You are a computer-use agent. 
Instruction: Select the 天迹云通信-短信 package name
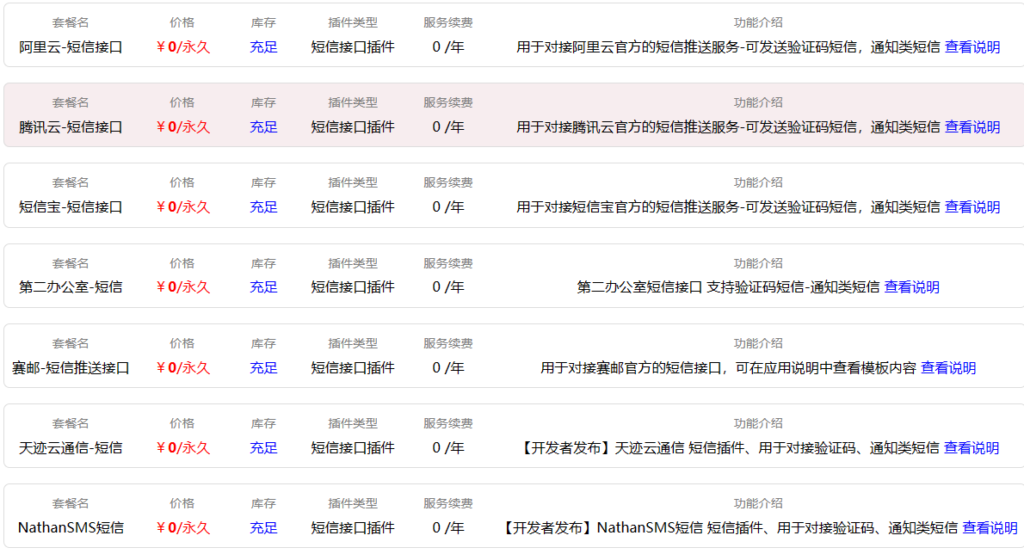click(71, 448)
